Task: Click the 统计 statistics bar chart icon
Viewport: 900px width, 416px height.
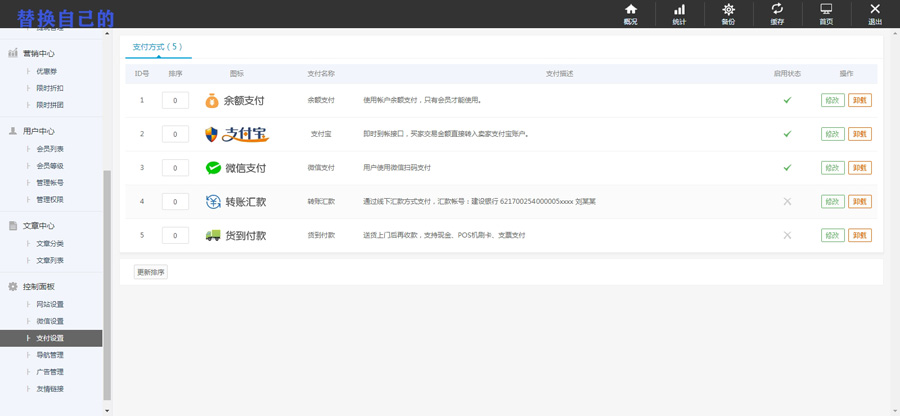Action: point(679,13)
